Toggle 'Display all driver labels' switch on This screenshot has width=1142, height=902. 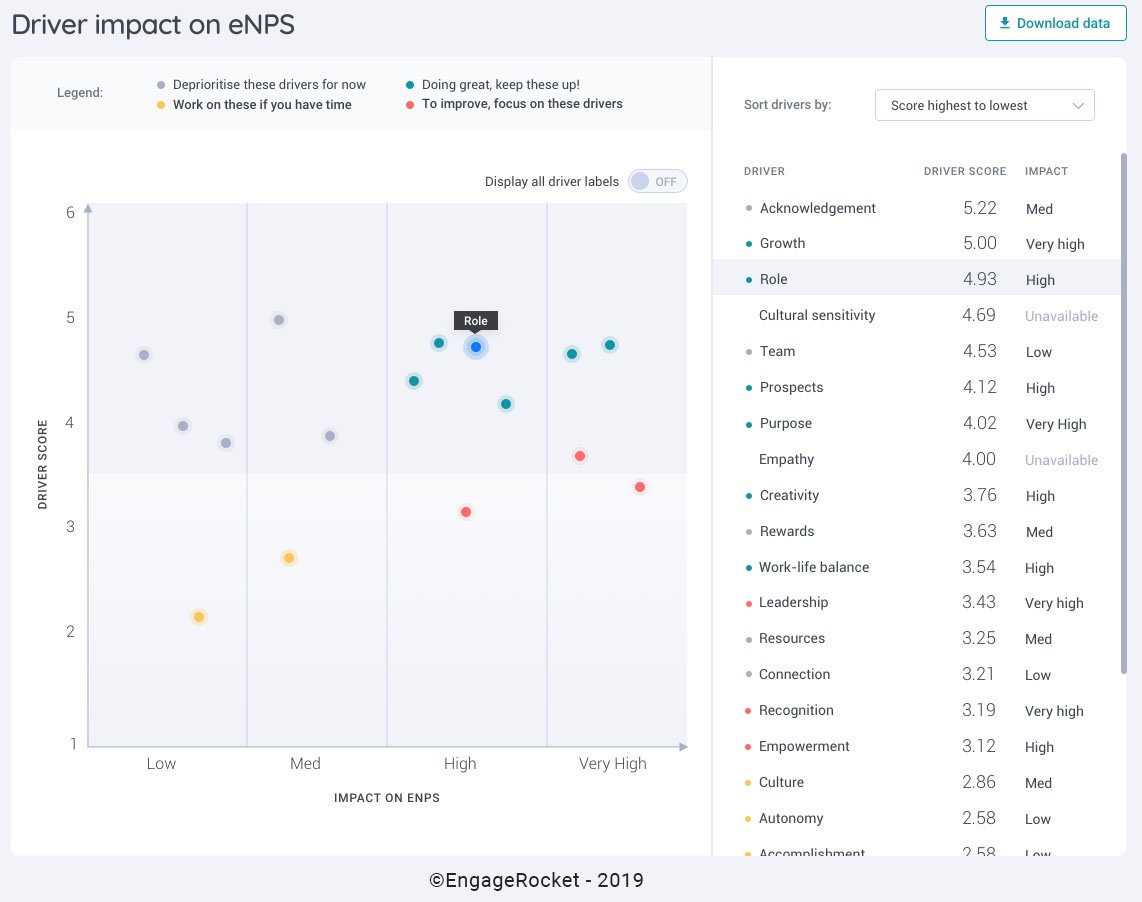tap(658, 181)
